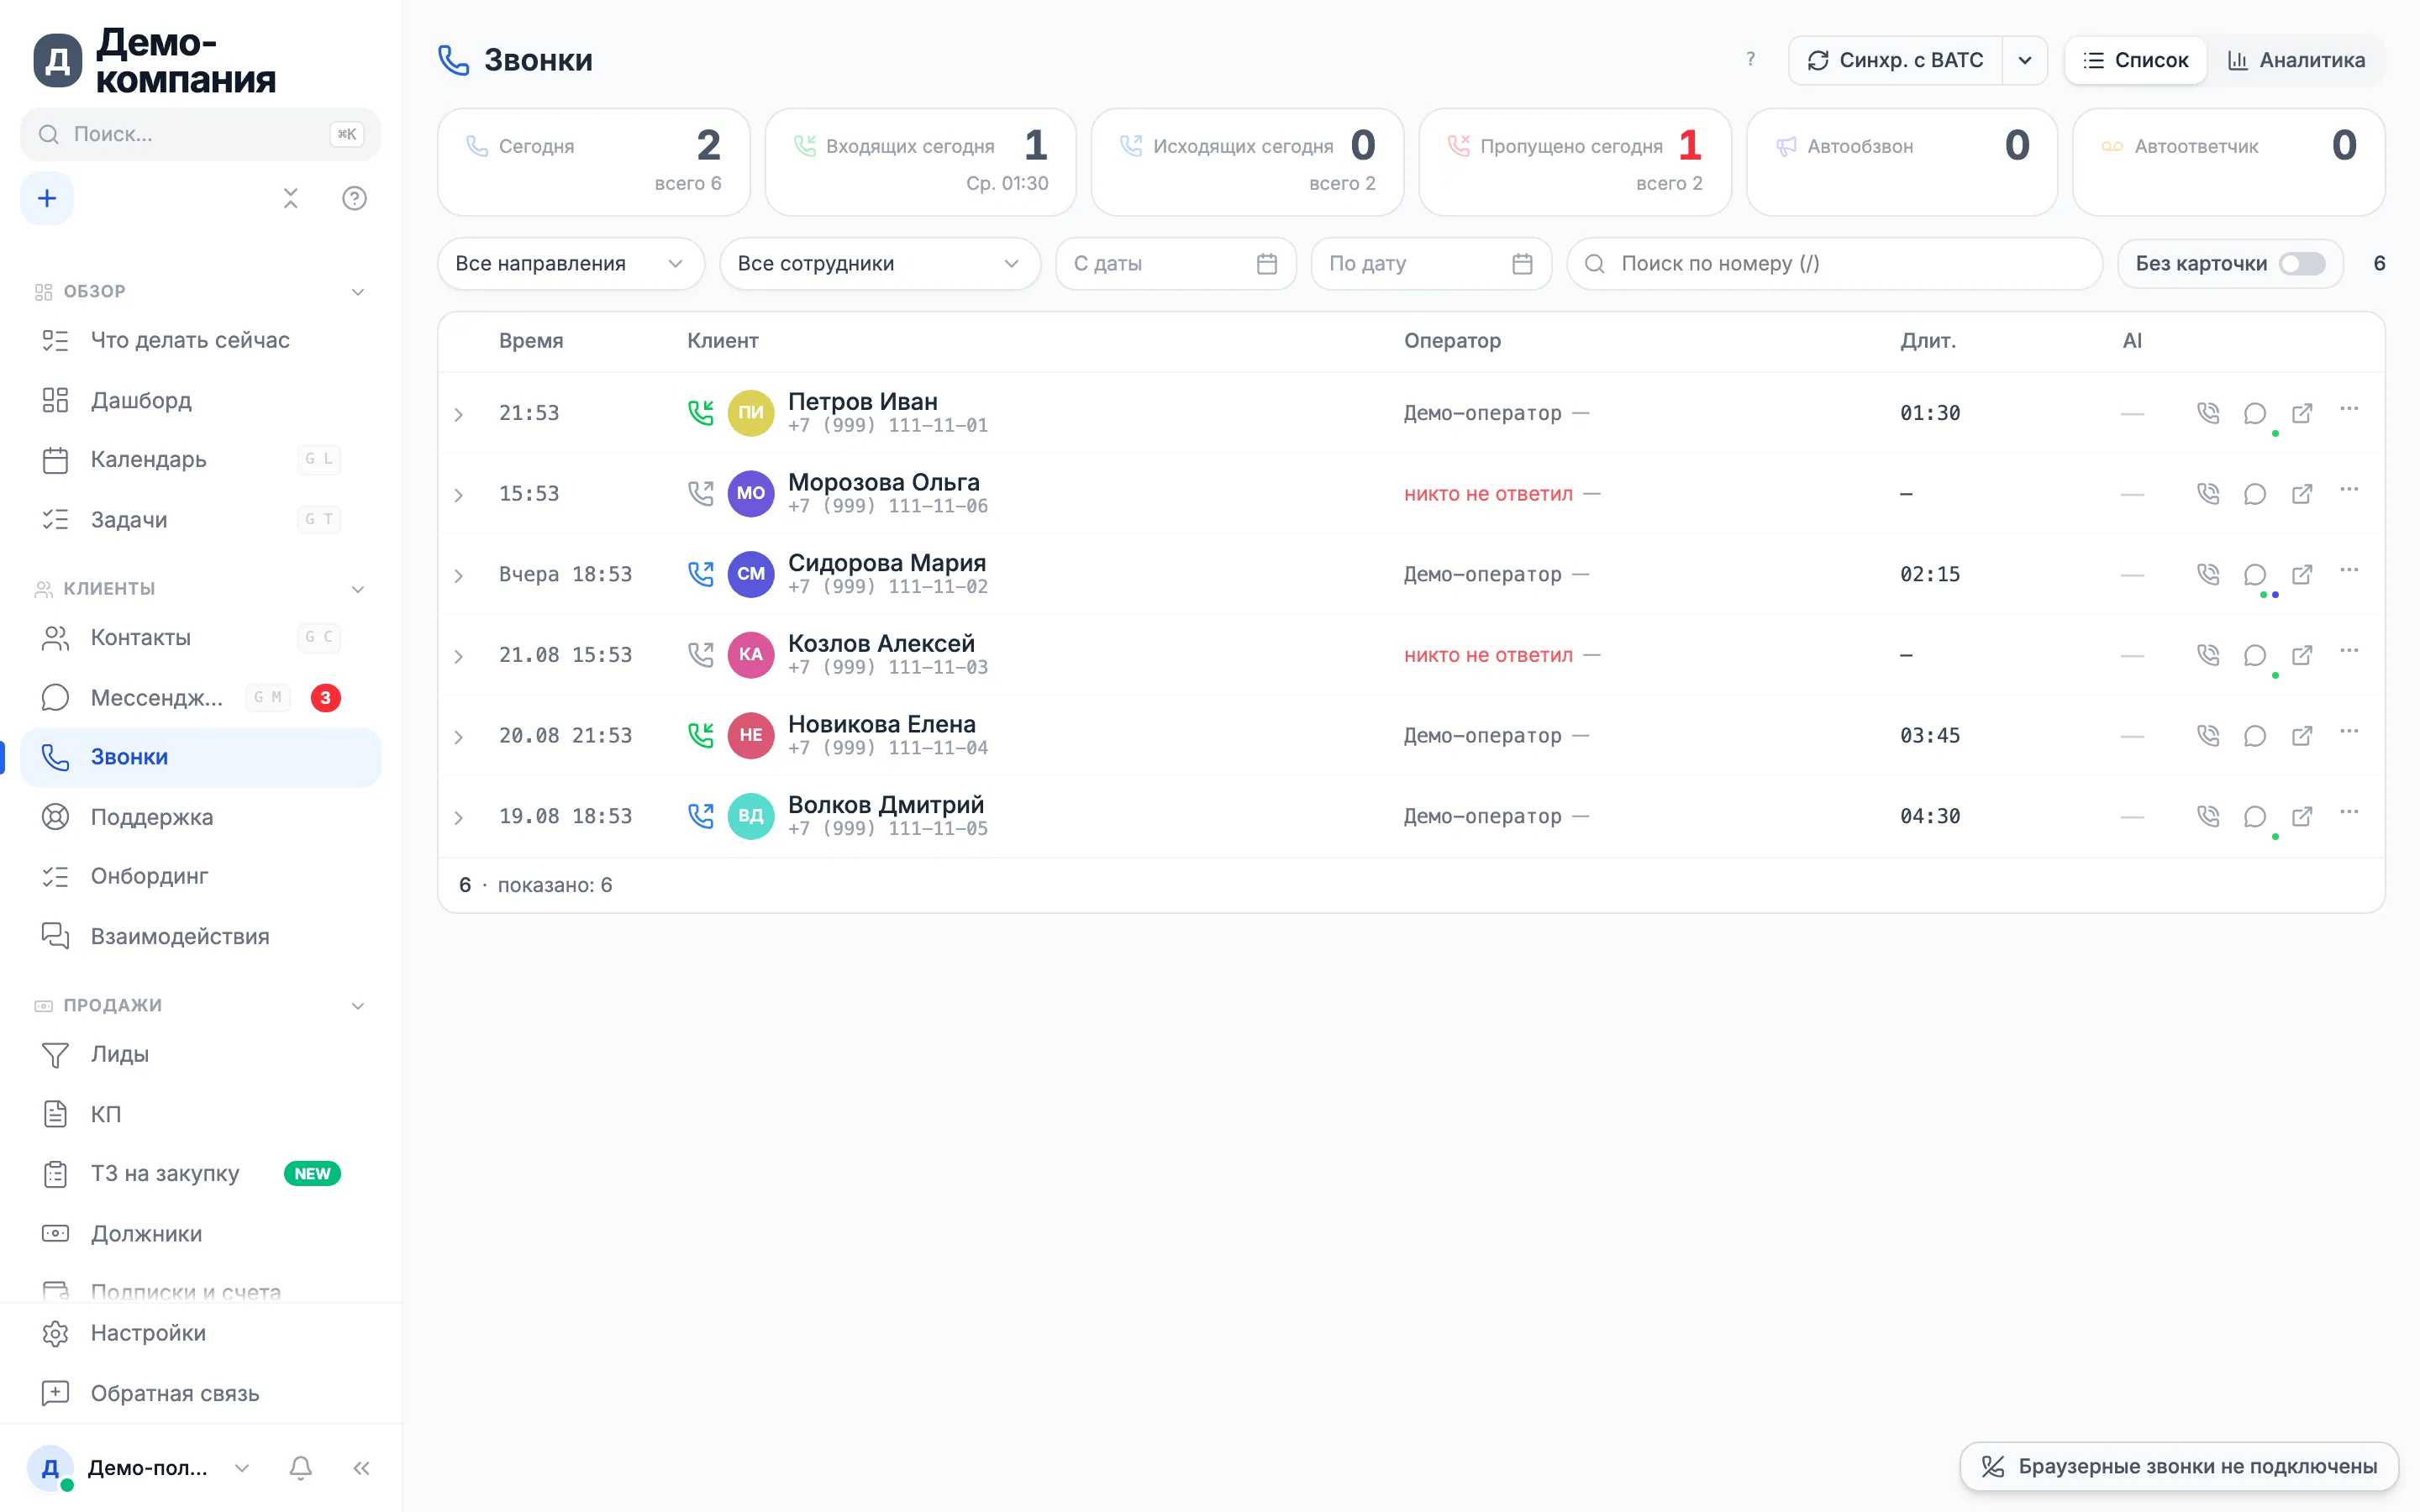
Task: Open ТЗ на закупку in the sidebar
Action: coord(200,1173)
